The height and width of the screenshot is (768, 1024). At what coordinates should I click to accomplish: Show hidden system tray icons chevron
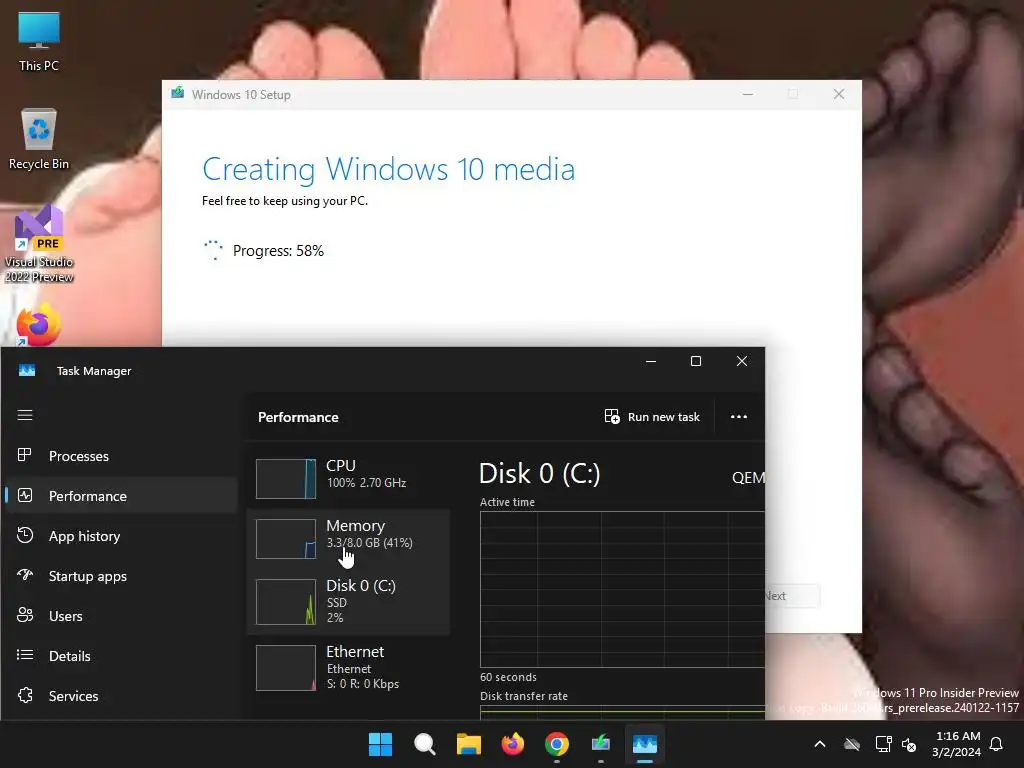820,744
